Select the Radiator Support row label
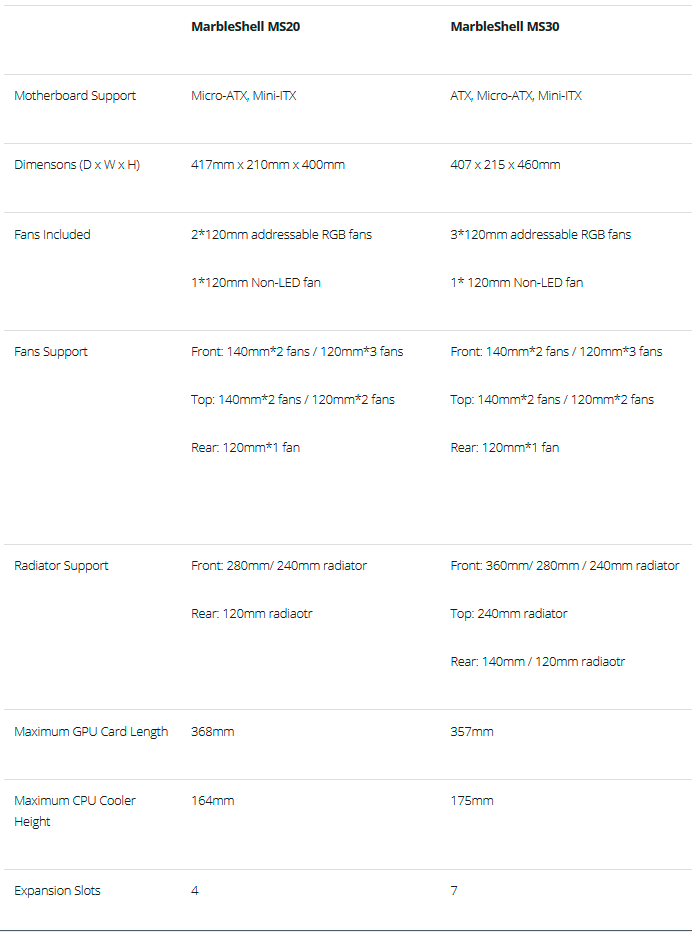Viewport: 692px width, 932px height. tap(61, 566)
